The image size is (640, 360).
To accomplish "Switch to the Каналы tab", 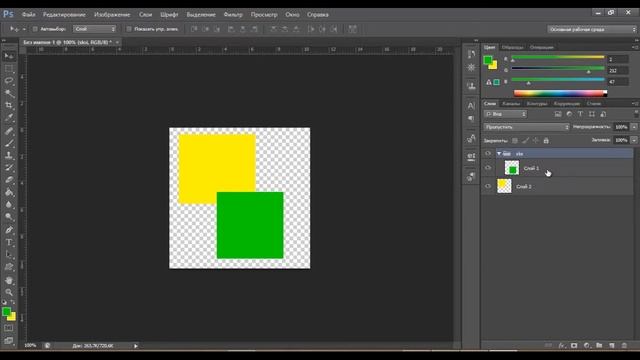I will pyautogui.click(x=511, y=104).
